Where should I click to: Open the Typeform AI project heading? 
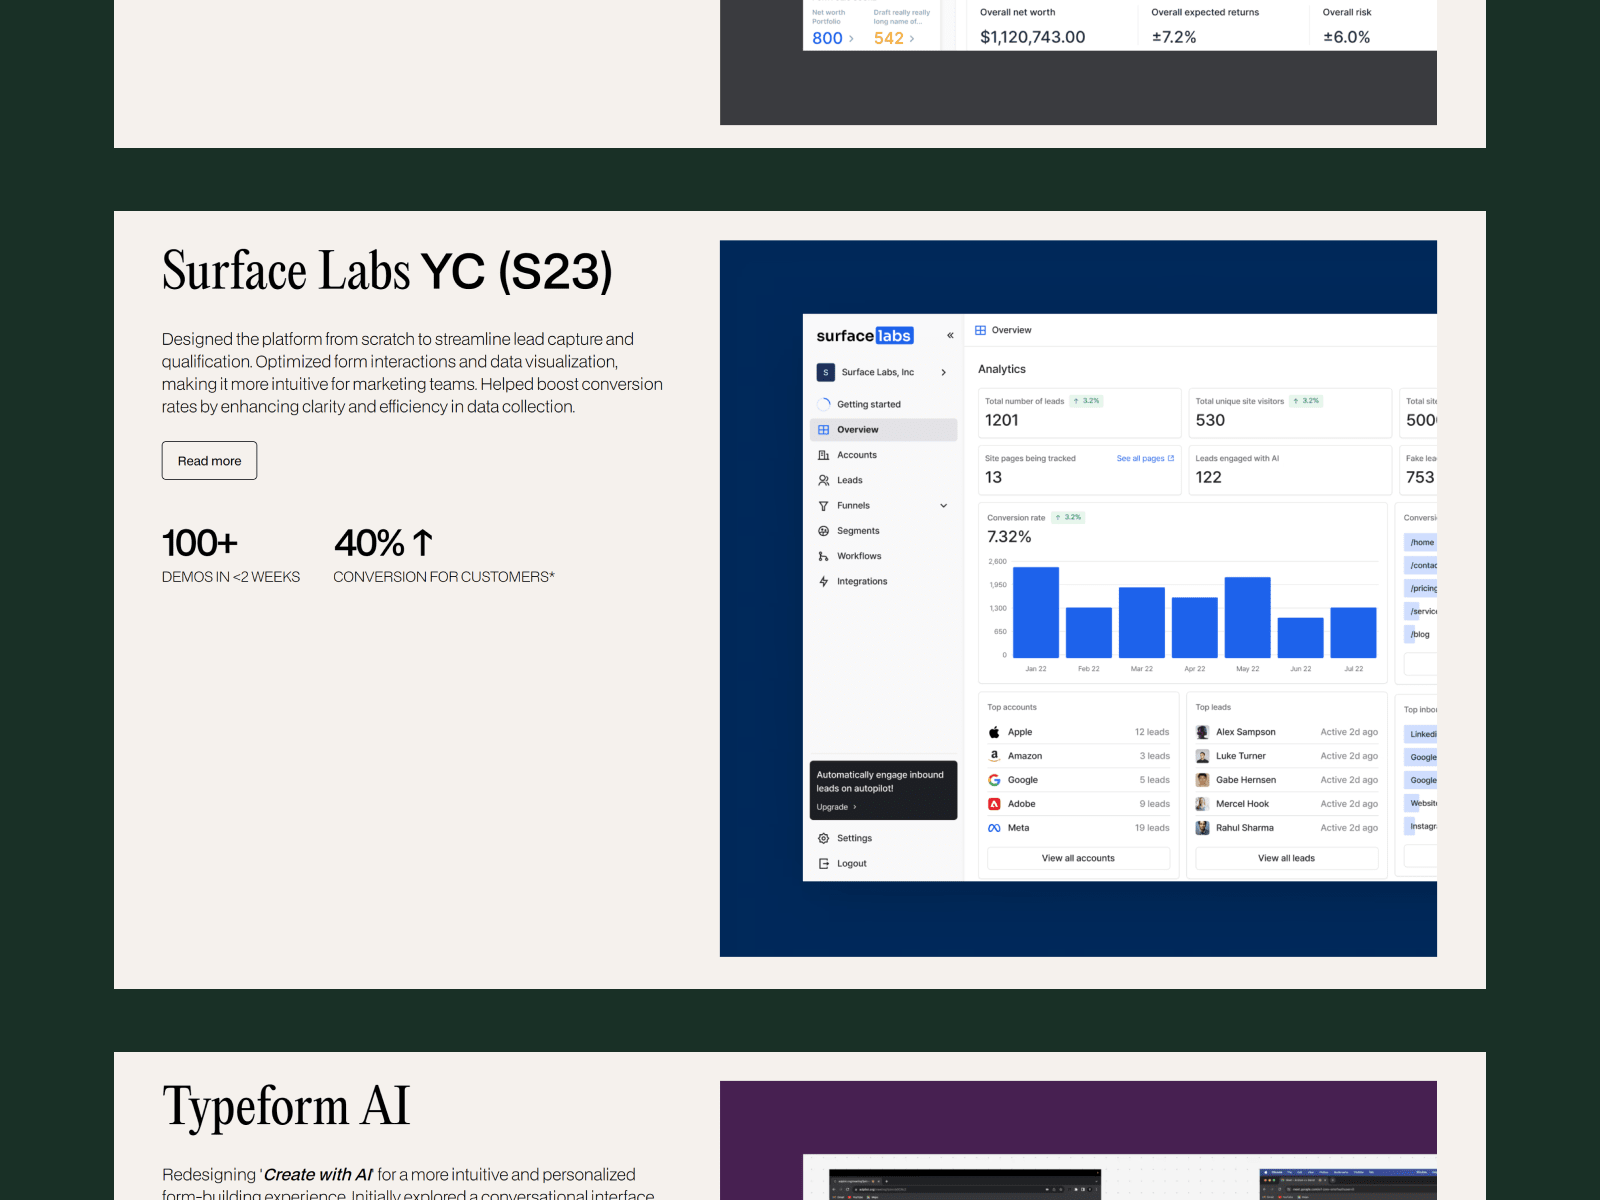pyautogui.click(x=286, y=1107)
